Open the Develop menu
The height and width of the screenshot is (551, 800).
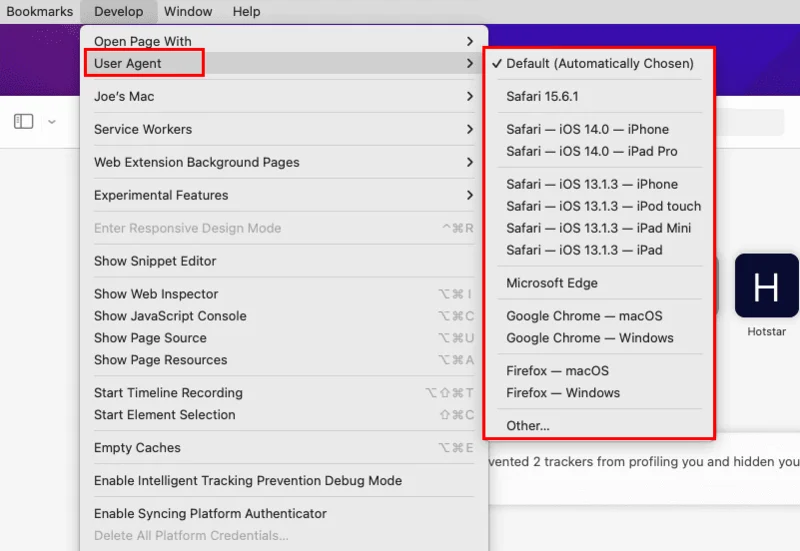[119, 12]
